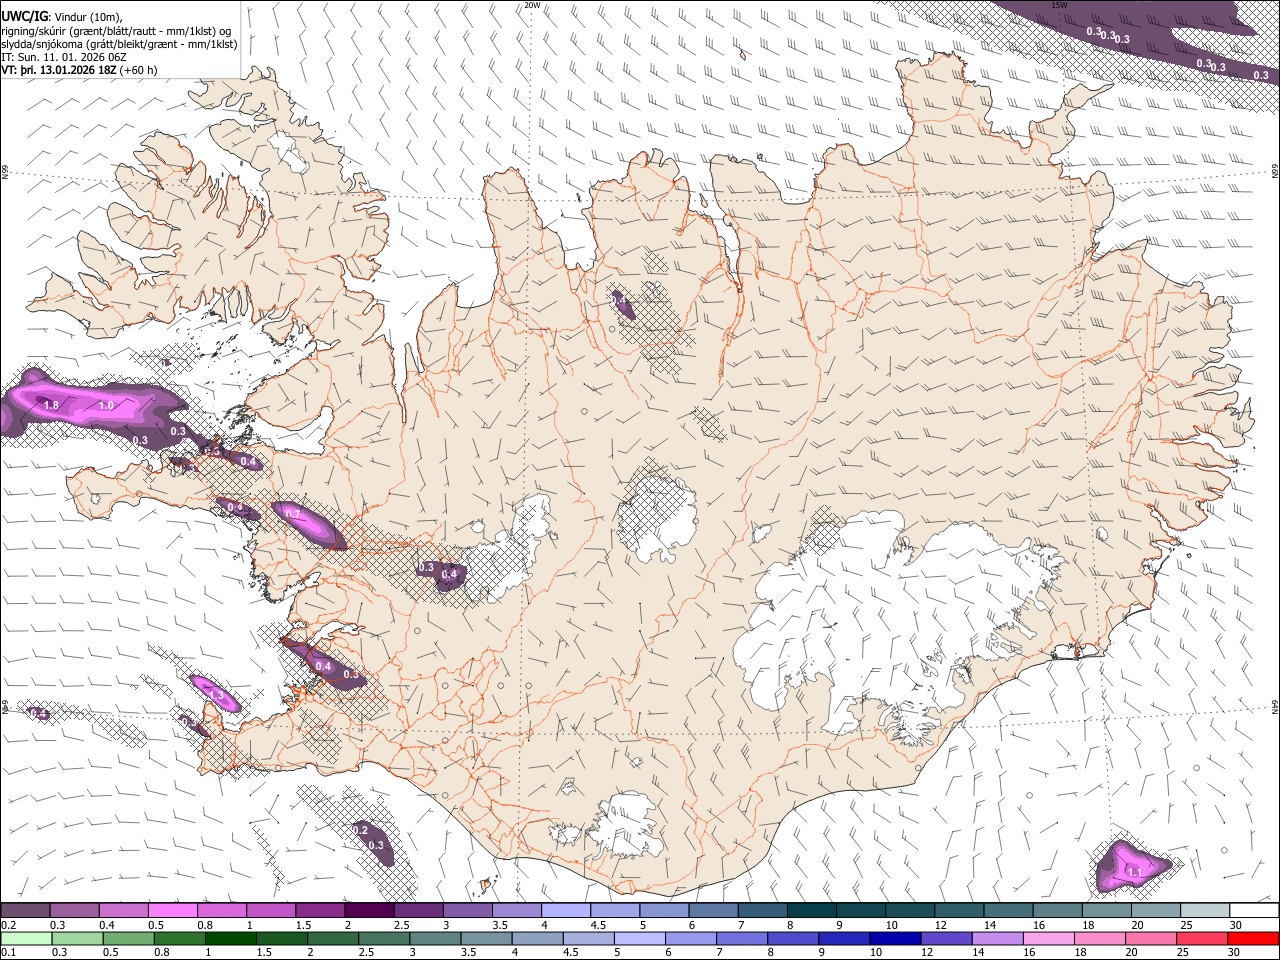1280x960 pixels.
Task: Click the '1.3' value in the southwest pink cell
Action: pyautogui.click(x=215, y=693)
